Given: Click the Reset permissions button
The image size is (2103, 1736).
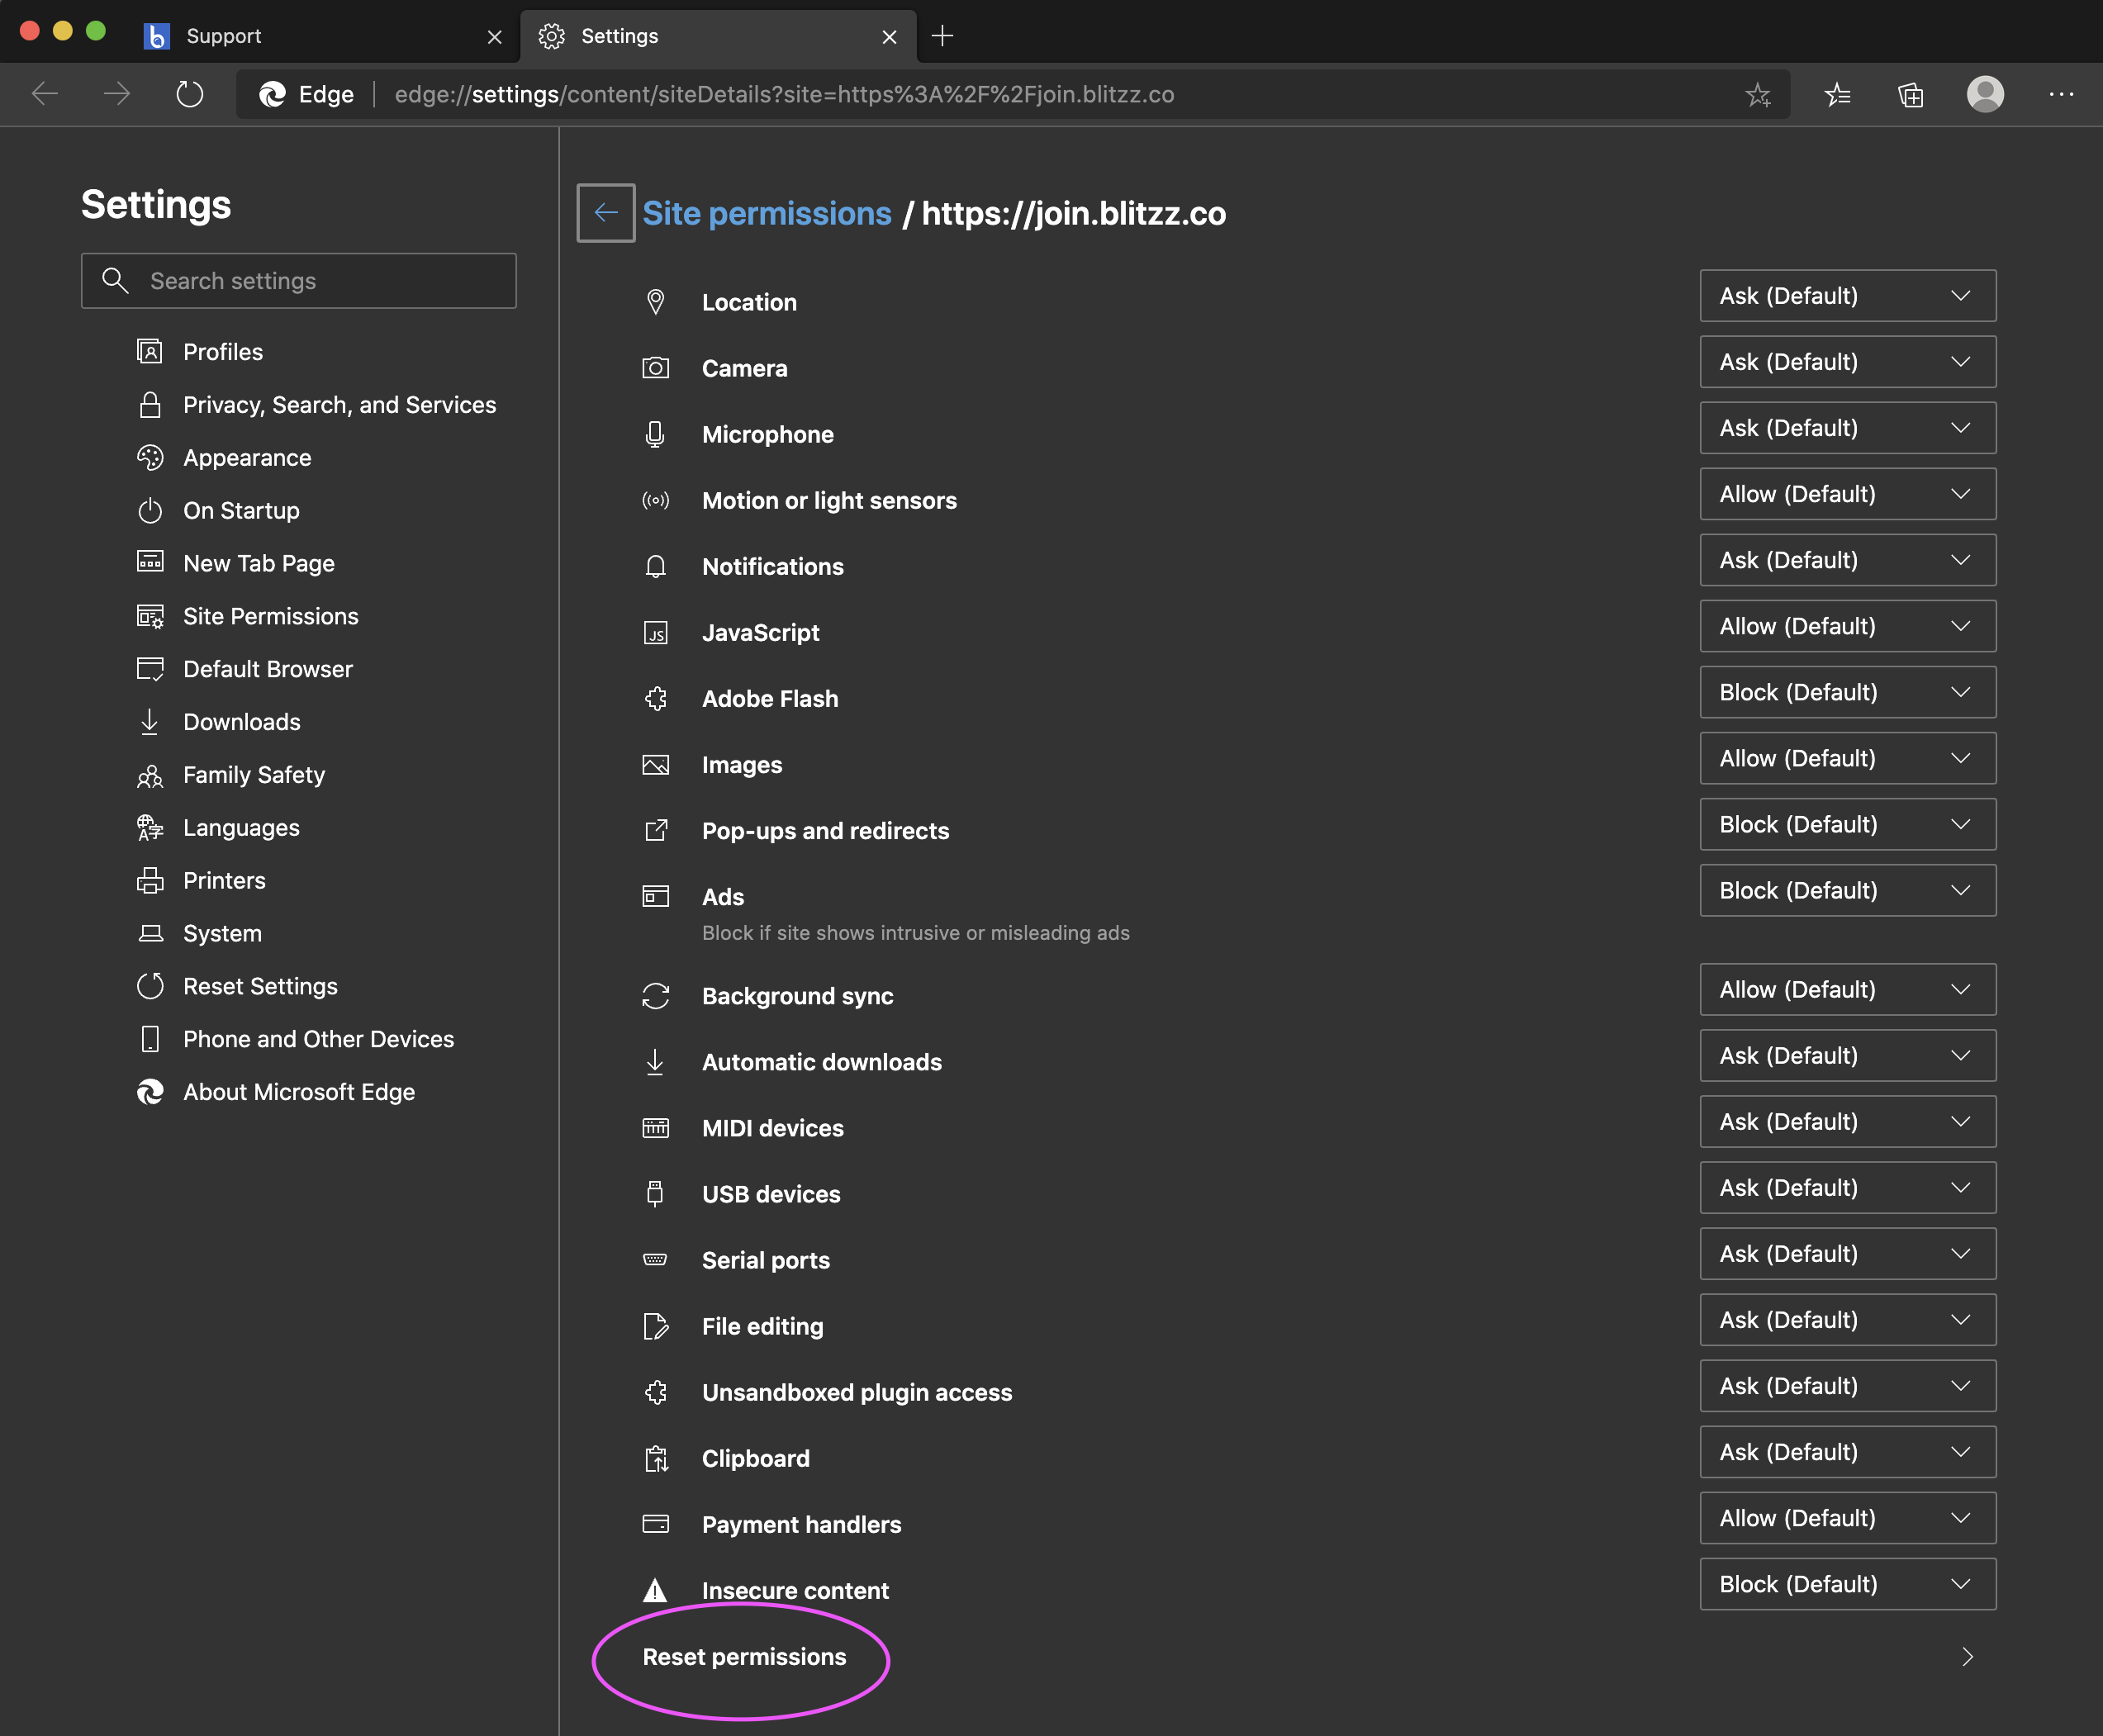Looking at the screenshot, I should tap(744, 1657).
